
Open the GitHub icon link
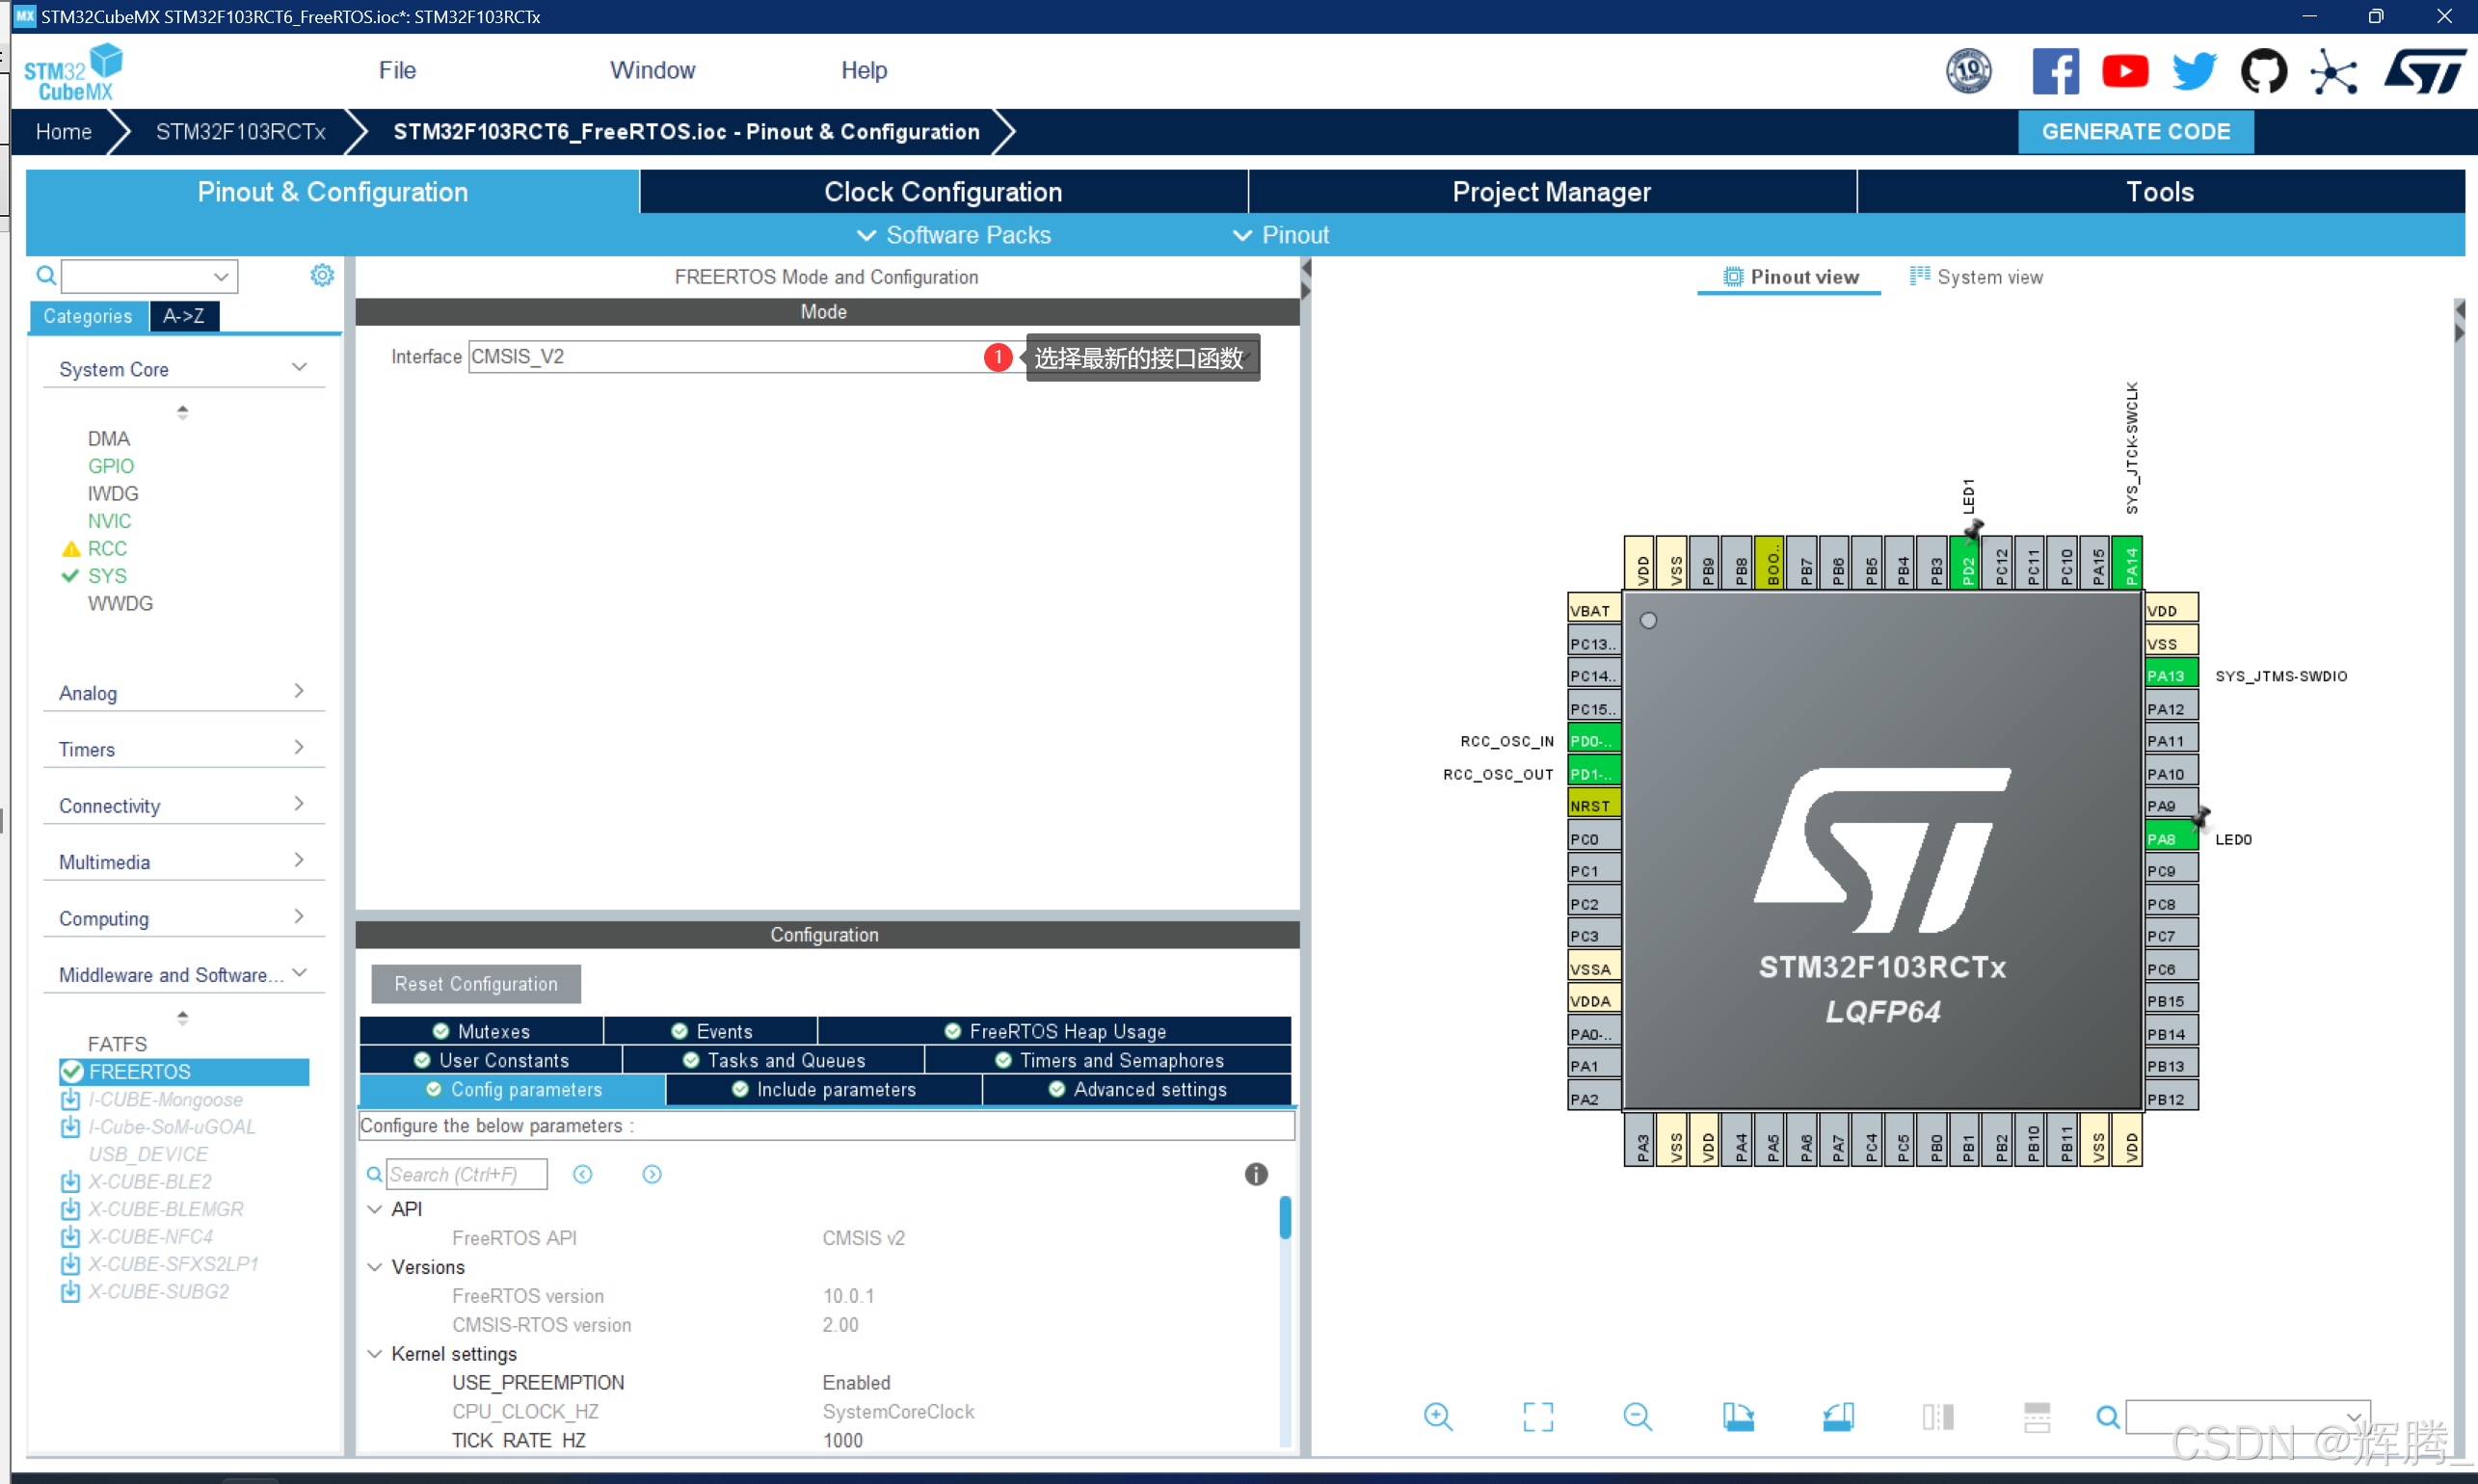(2263, 72)
